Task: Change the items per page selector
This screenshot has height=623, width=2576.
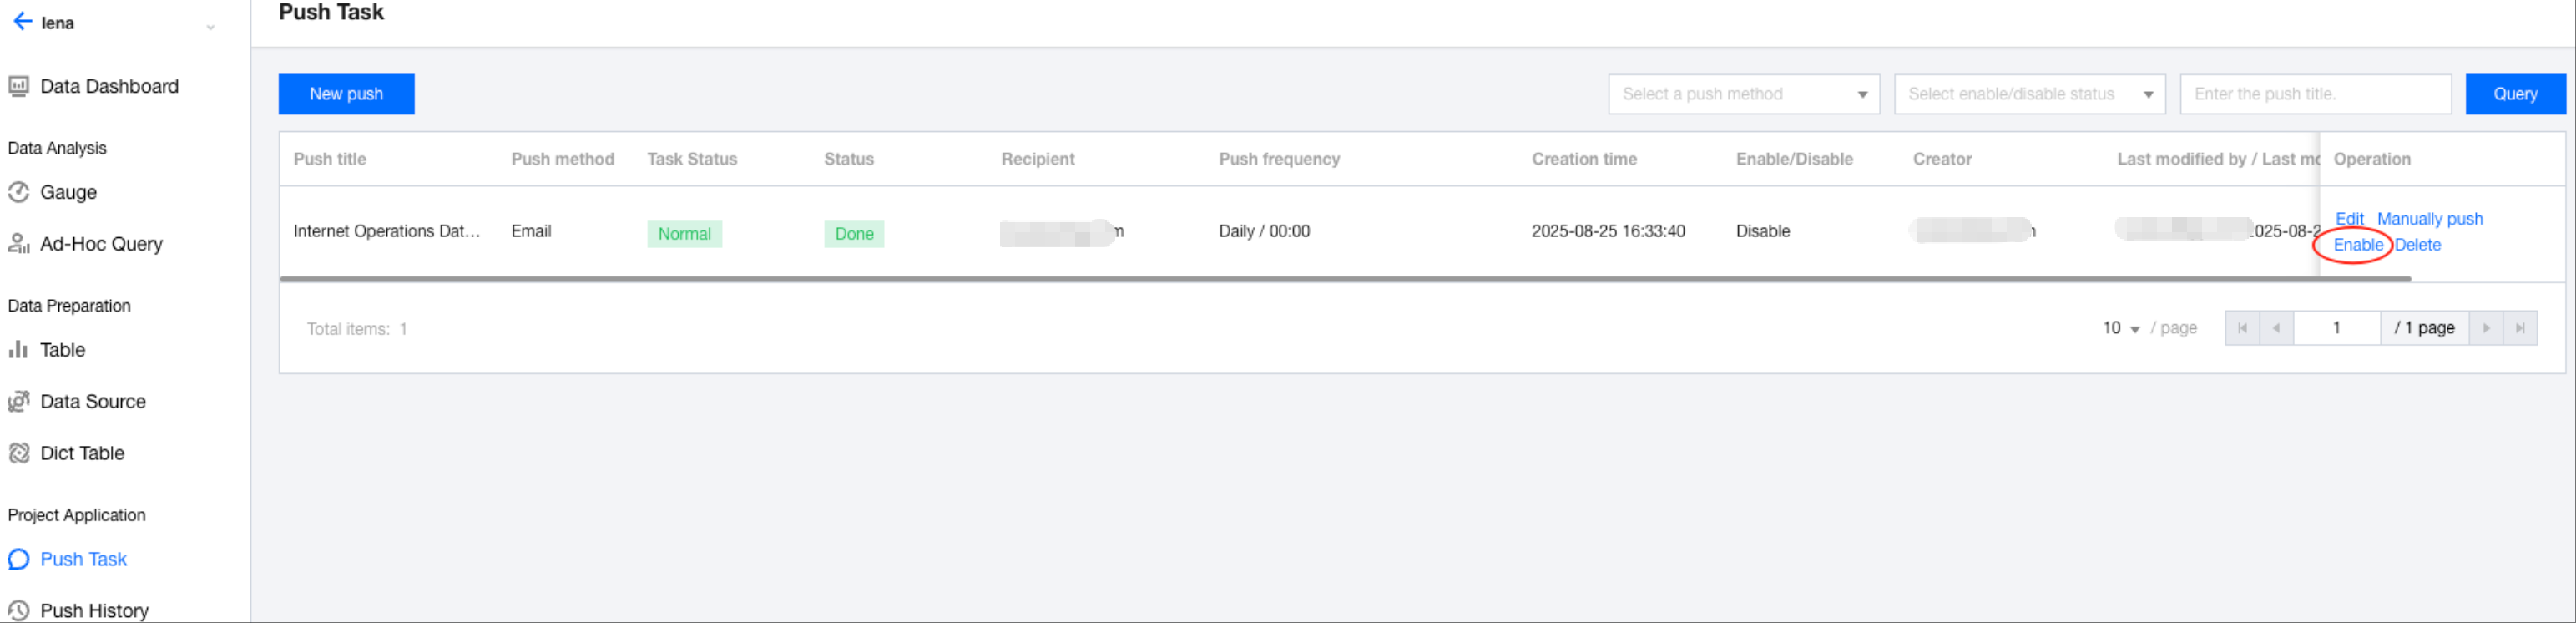Action: pos(2121,328)
